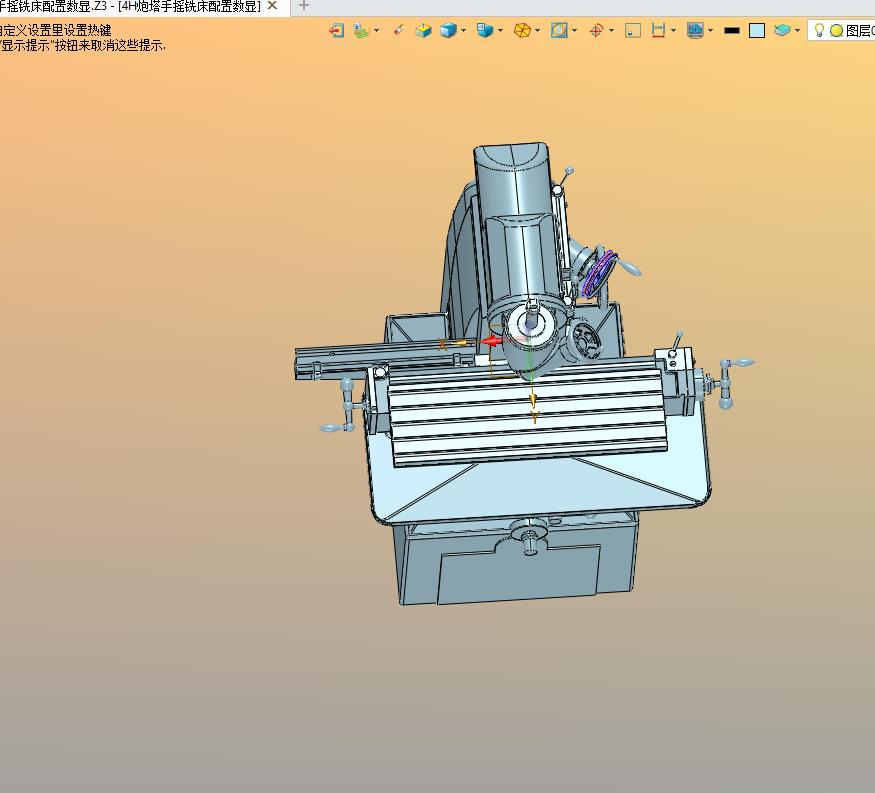Click the purple-highlighted handwheel on the model
875x793 pixels.
(x=599, y=273)
